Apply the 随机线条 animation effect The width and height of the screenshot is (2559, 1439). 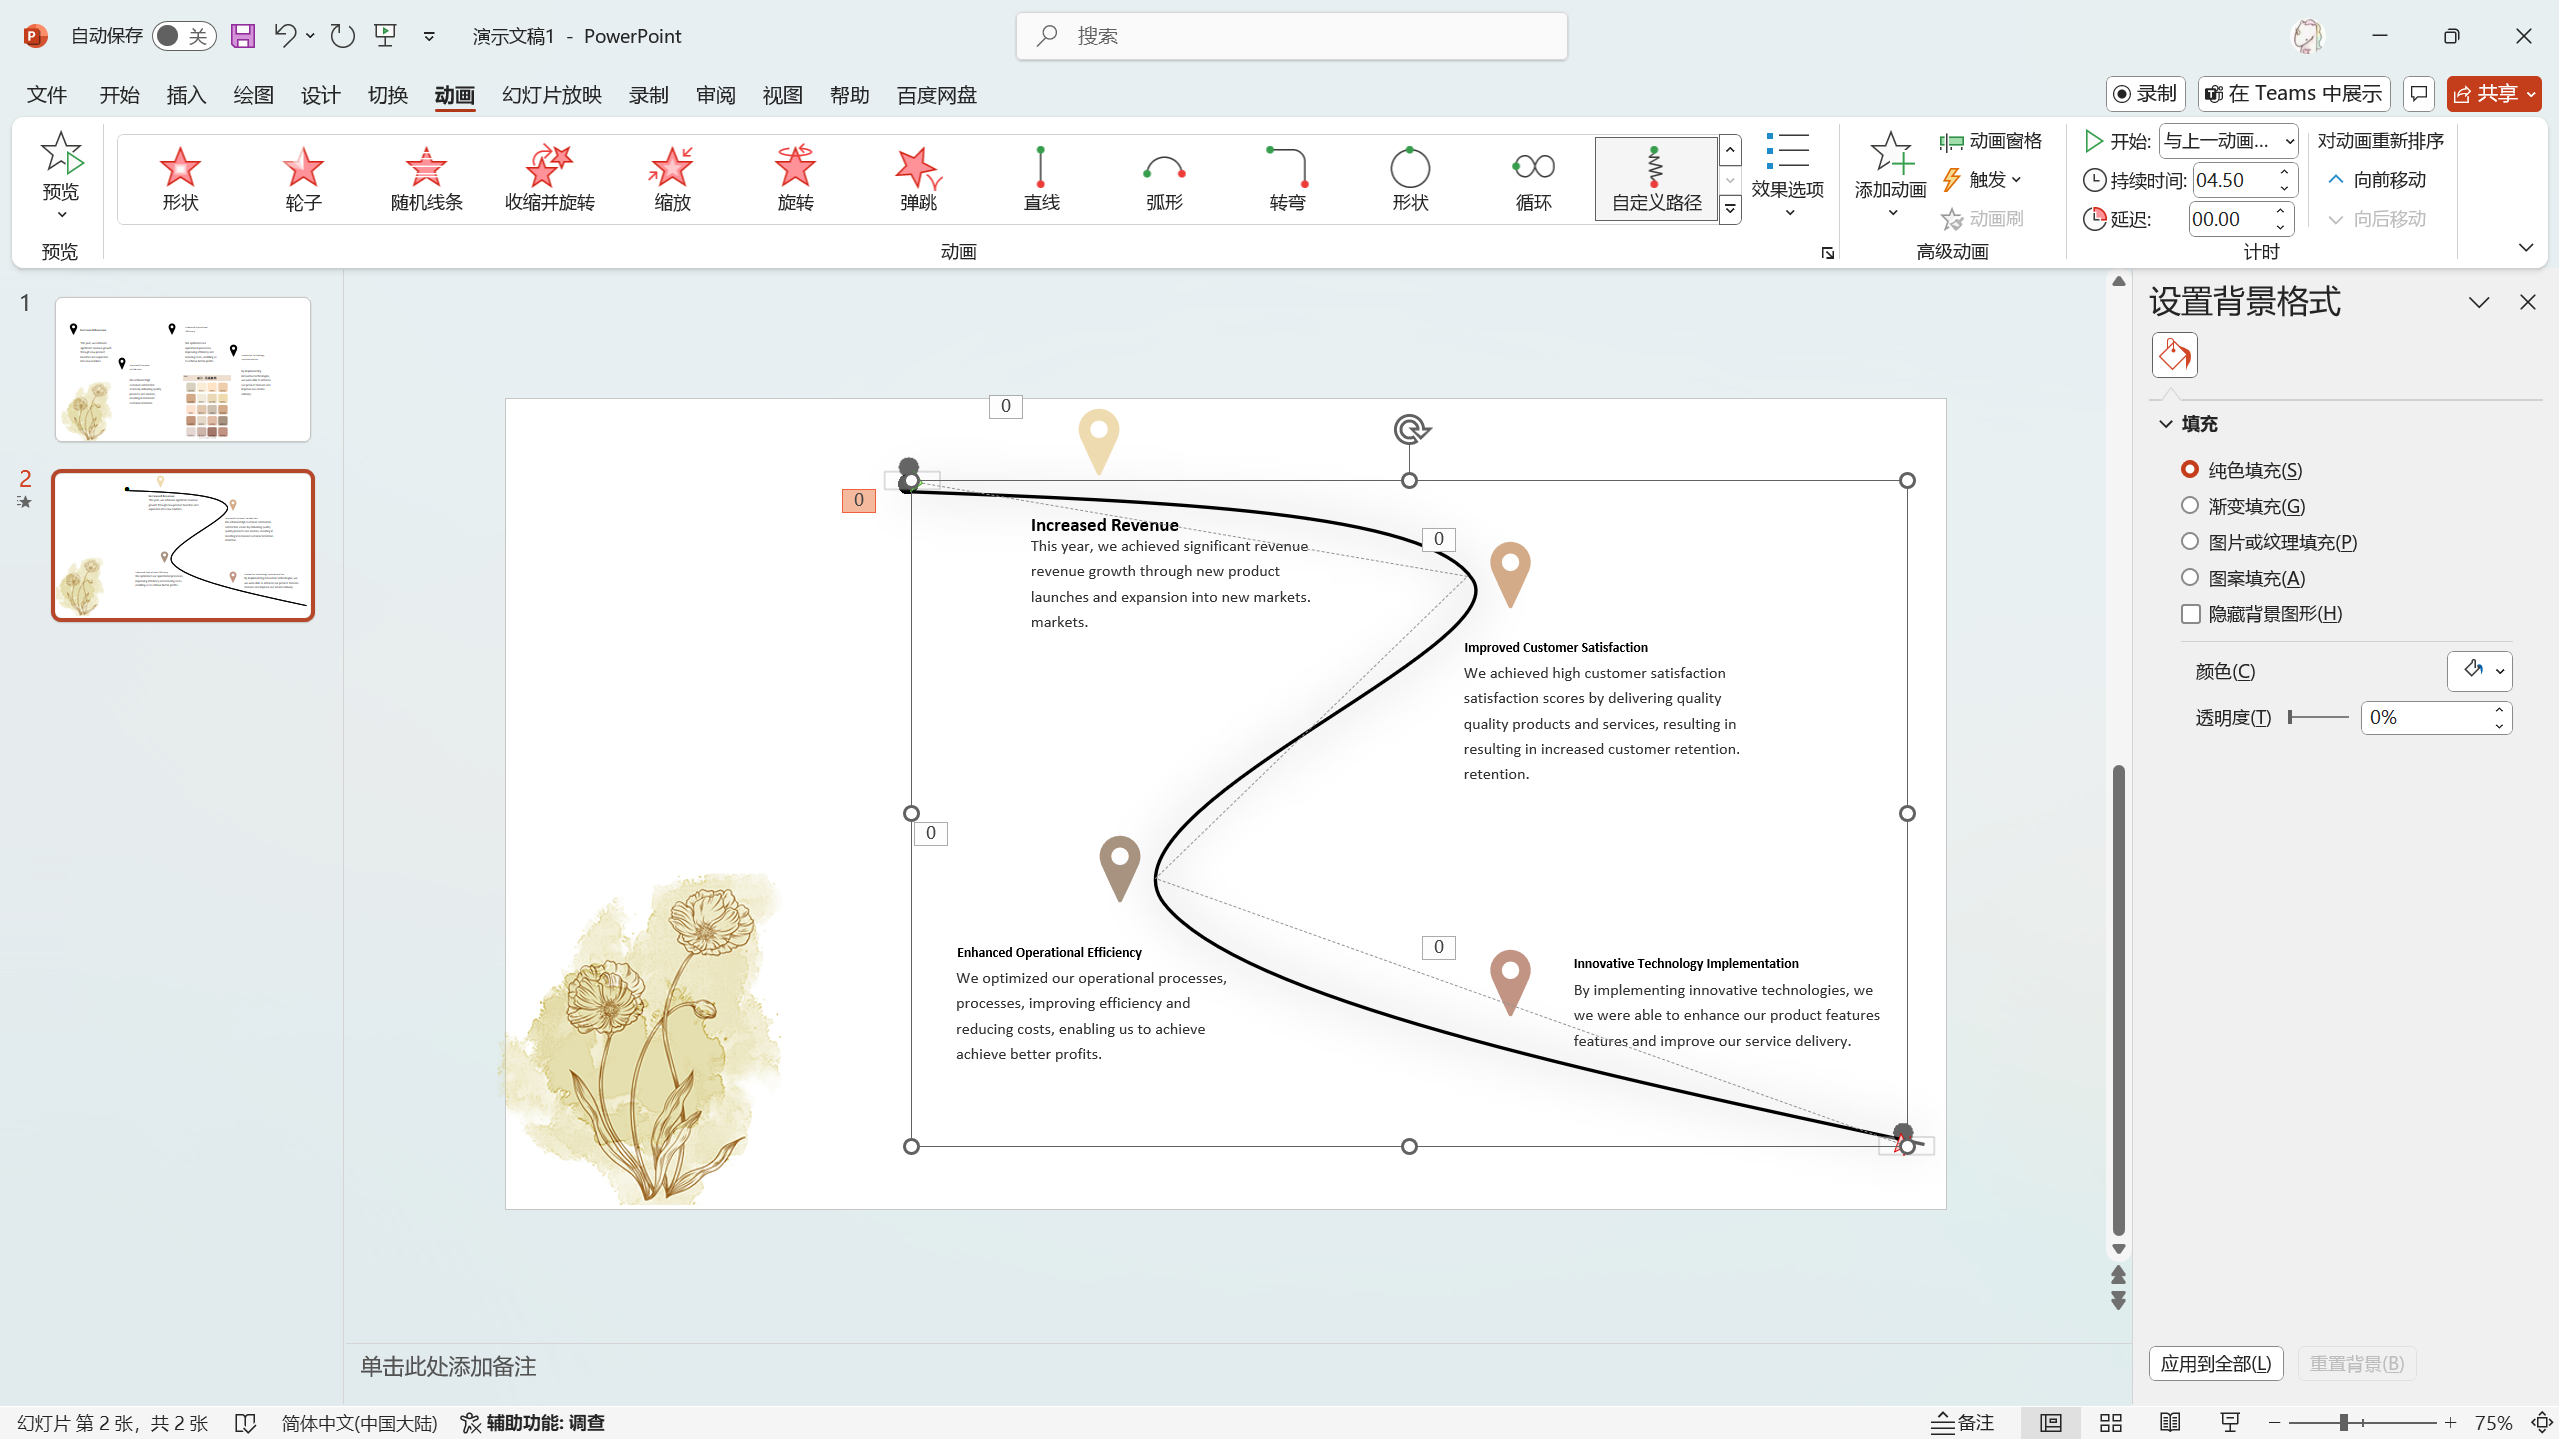point(426,179)
